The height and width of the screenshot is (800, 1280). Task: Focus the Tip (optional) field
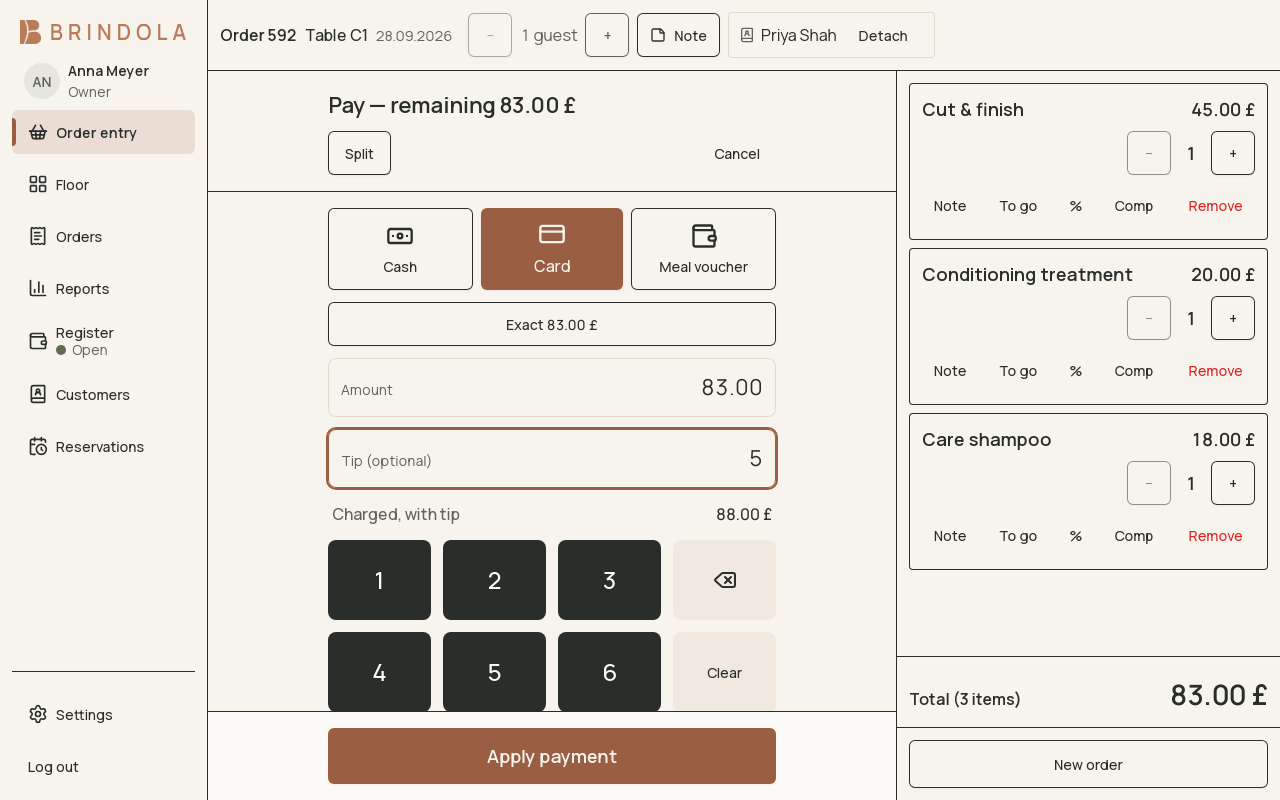(x=552, y=459)
